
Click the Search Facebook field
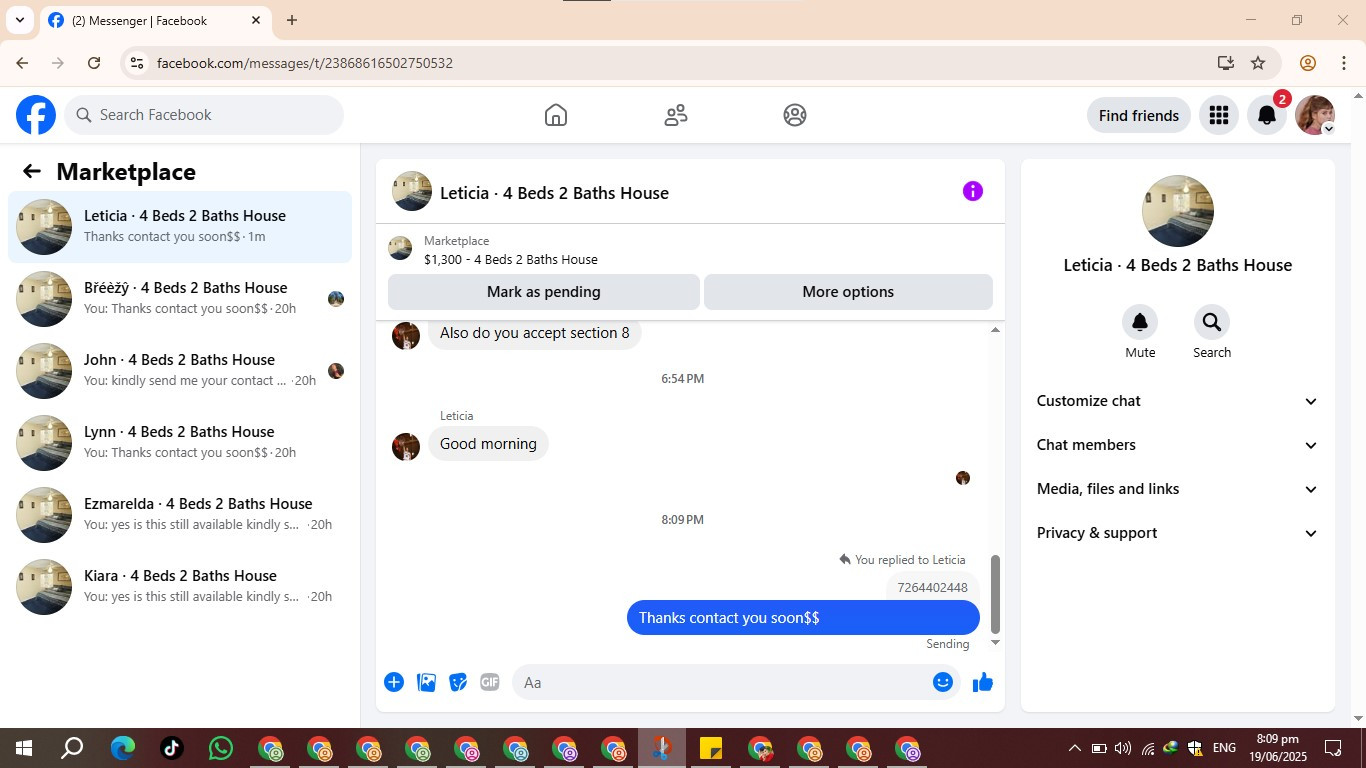click(204, 115)
